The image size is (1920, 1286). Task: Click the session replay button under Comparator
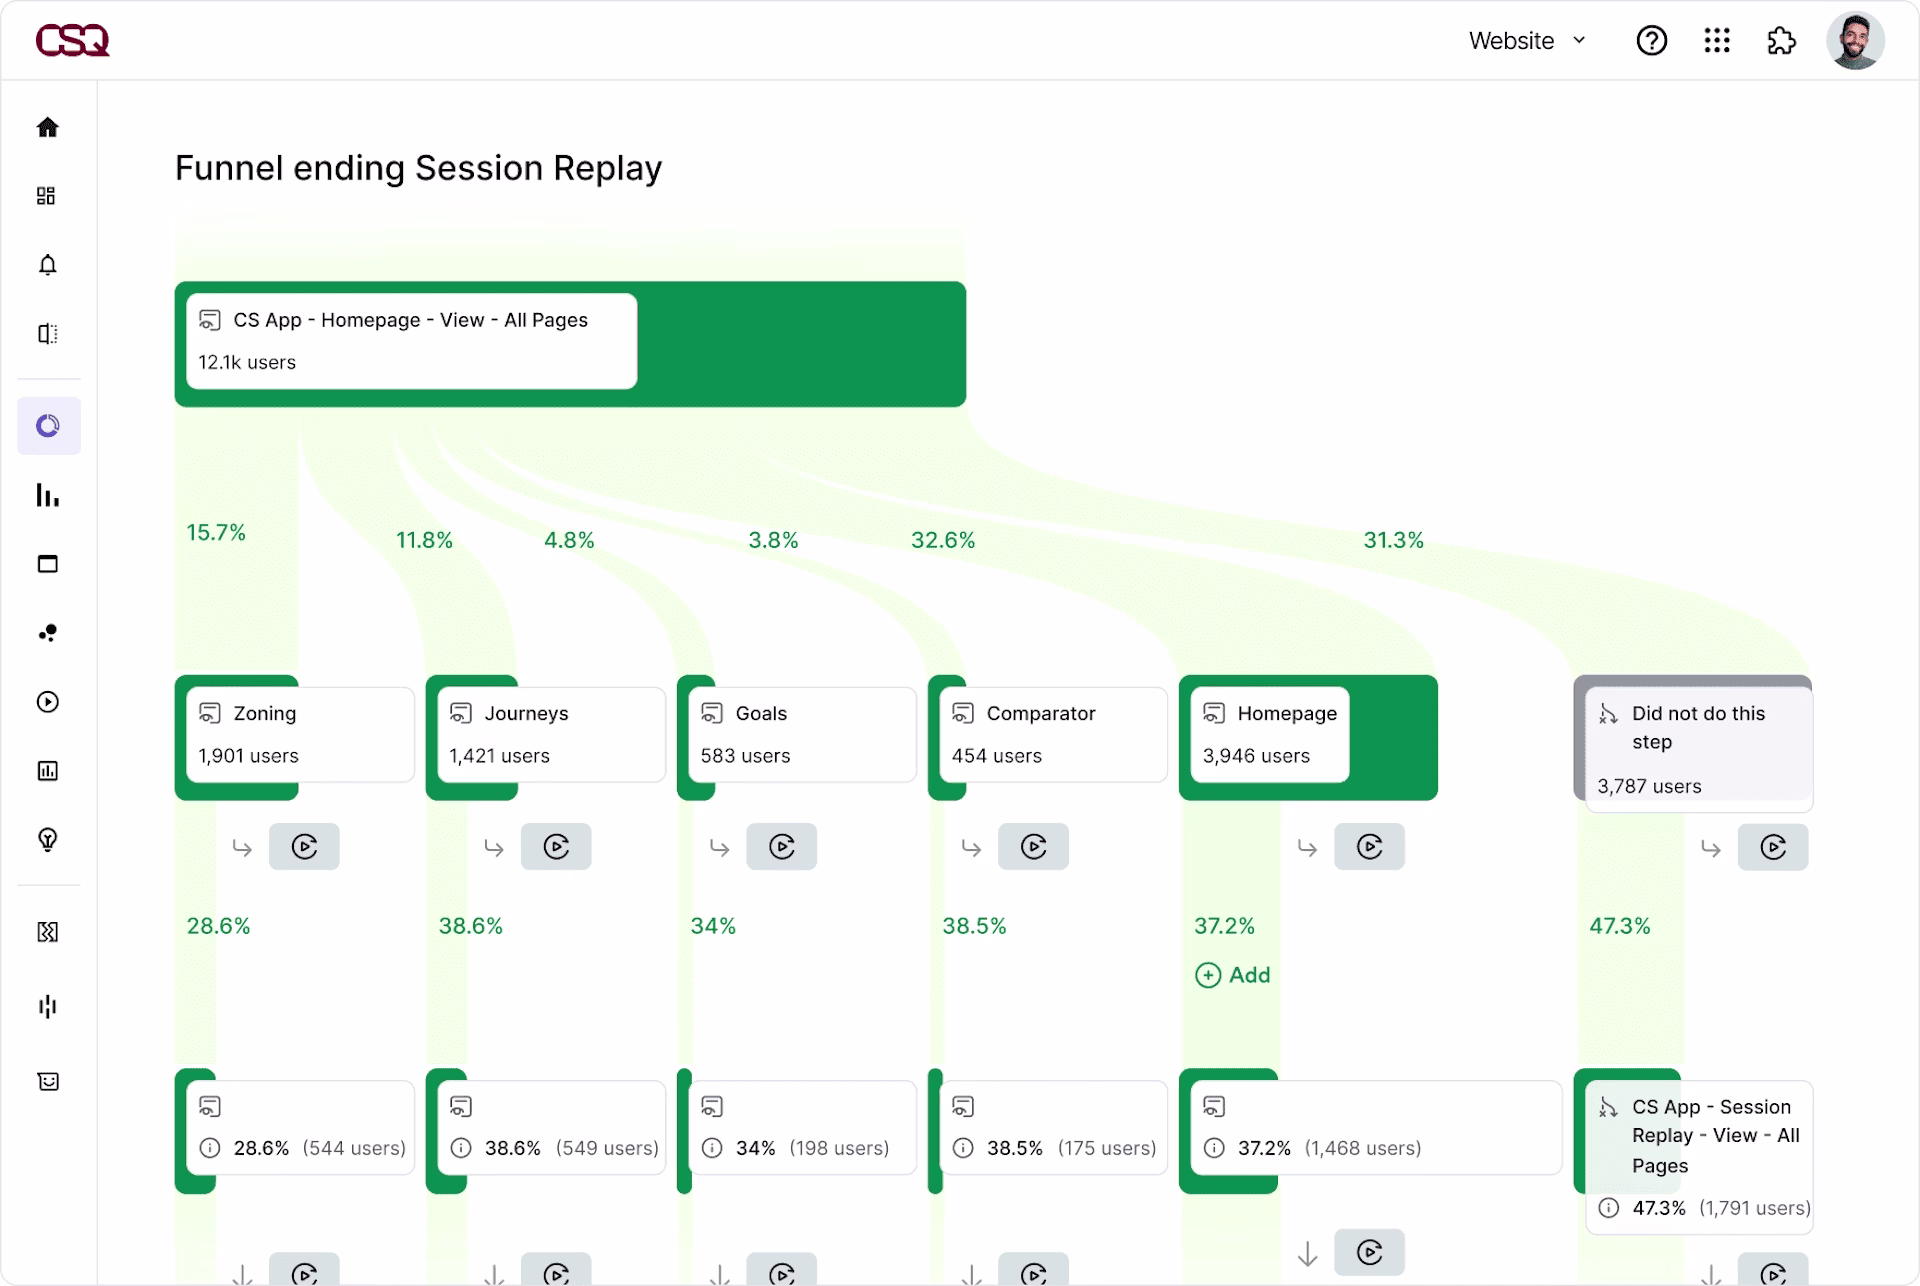(x=1034, y=847)
